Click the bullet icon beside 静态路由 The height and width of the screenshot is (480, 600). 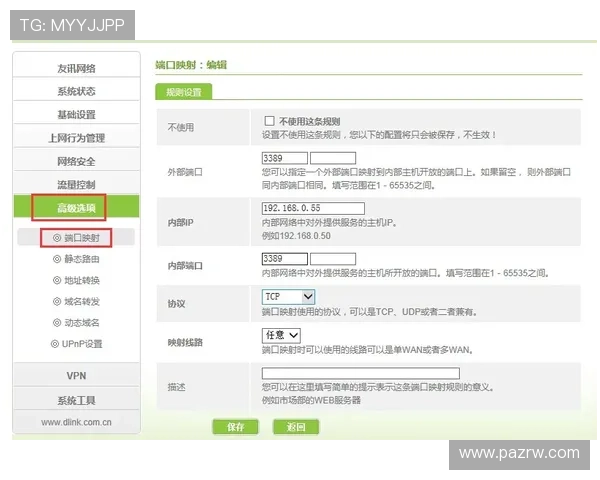pyautogui.click(x=57, y=259)
